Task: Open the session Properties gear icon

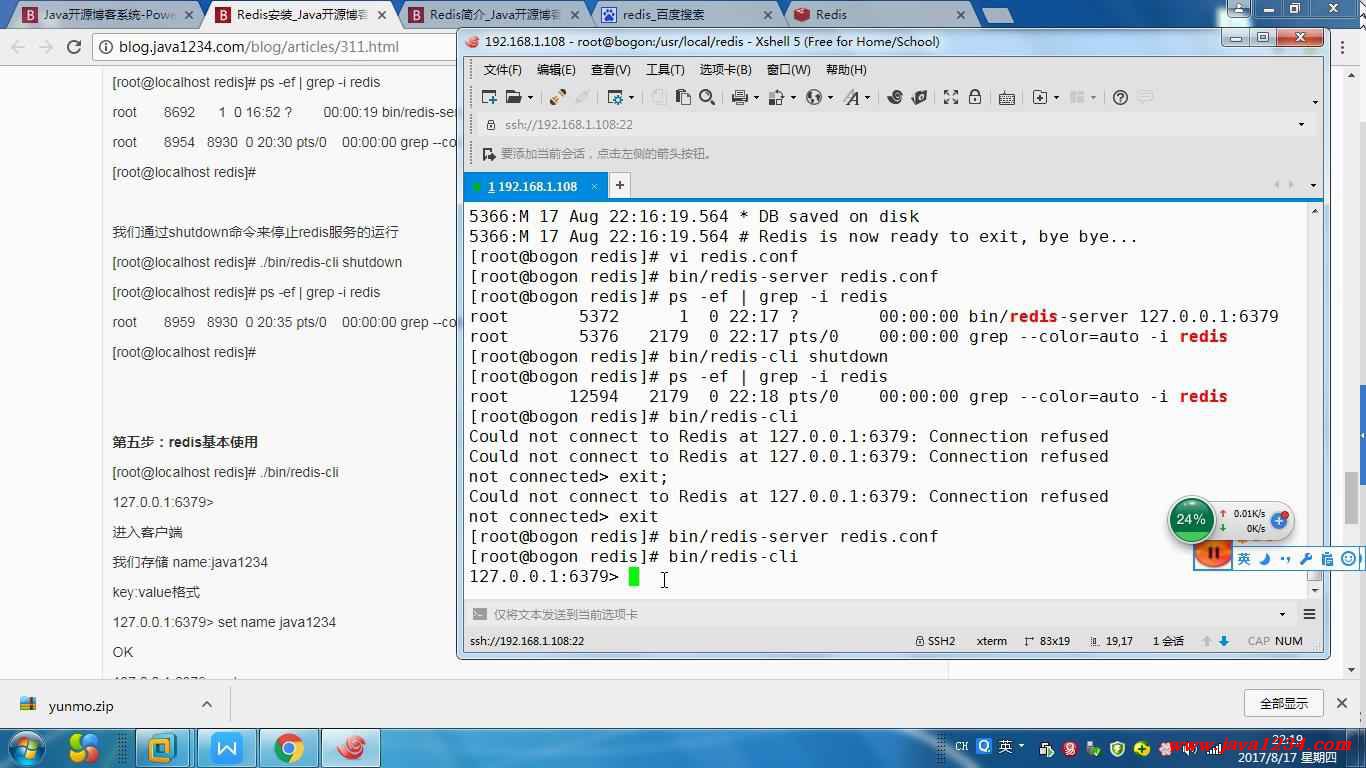Action: [x=614, y=97]
